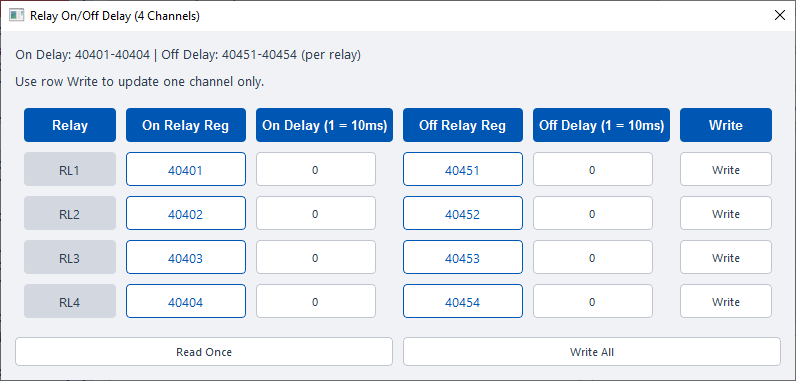
Task: Select Off Relay Reg field 40451
Action: point(463,169)
